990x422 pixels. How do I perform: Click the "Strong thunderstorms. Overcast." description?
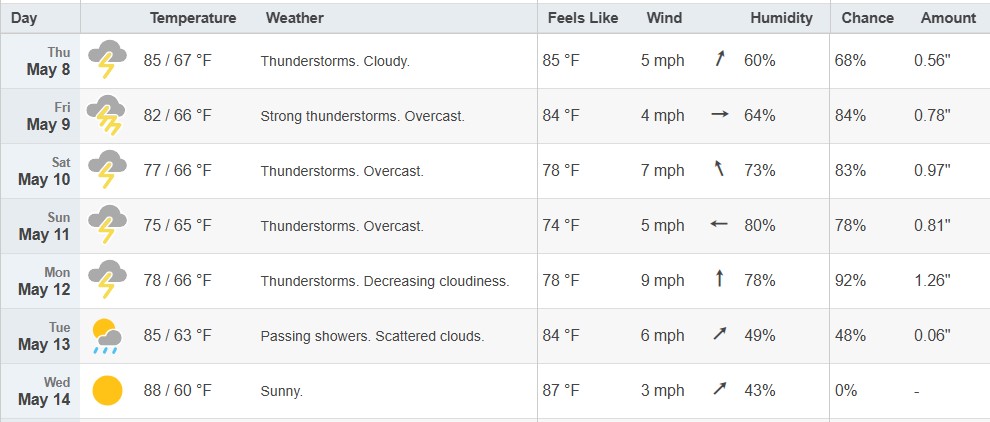coord(362,116)
